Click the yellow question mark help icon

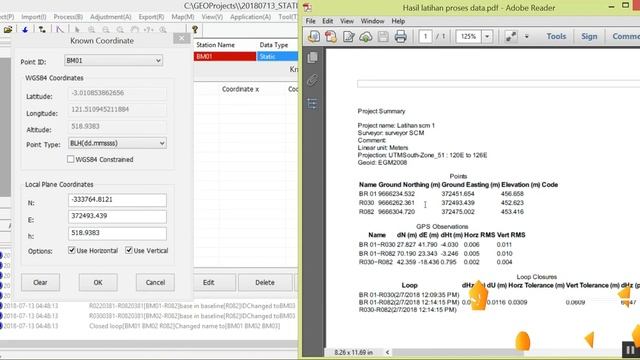tap(195, 29)
